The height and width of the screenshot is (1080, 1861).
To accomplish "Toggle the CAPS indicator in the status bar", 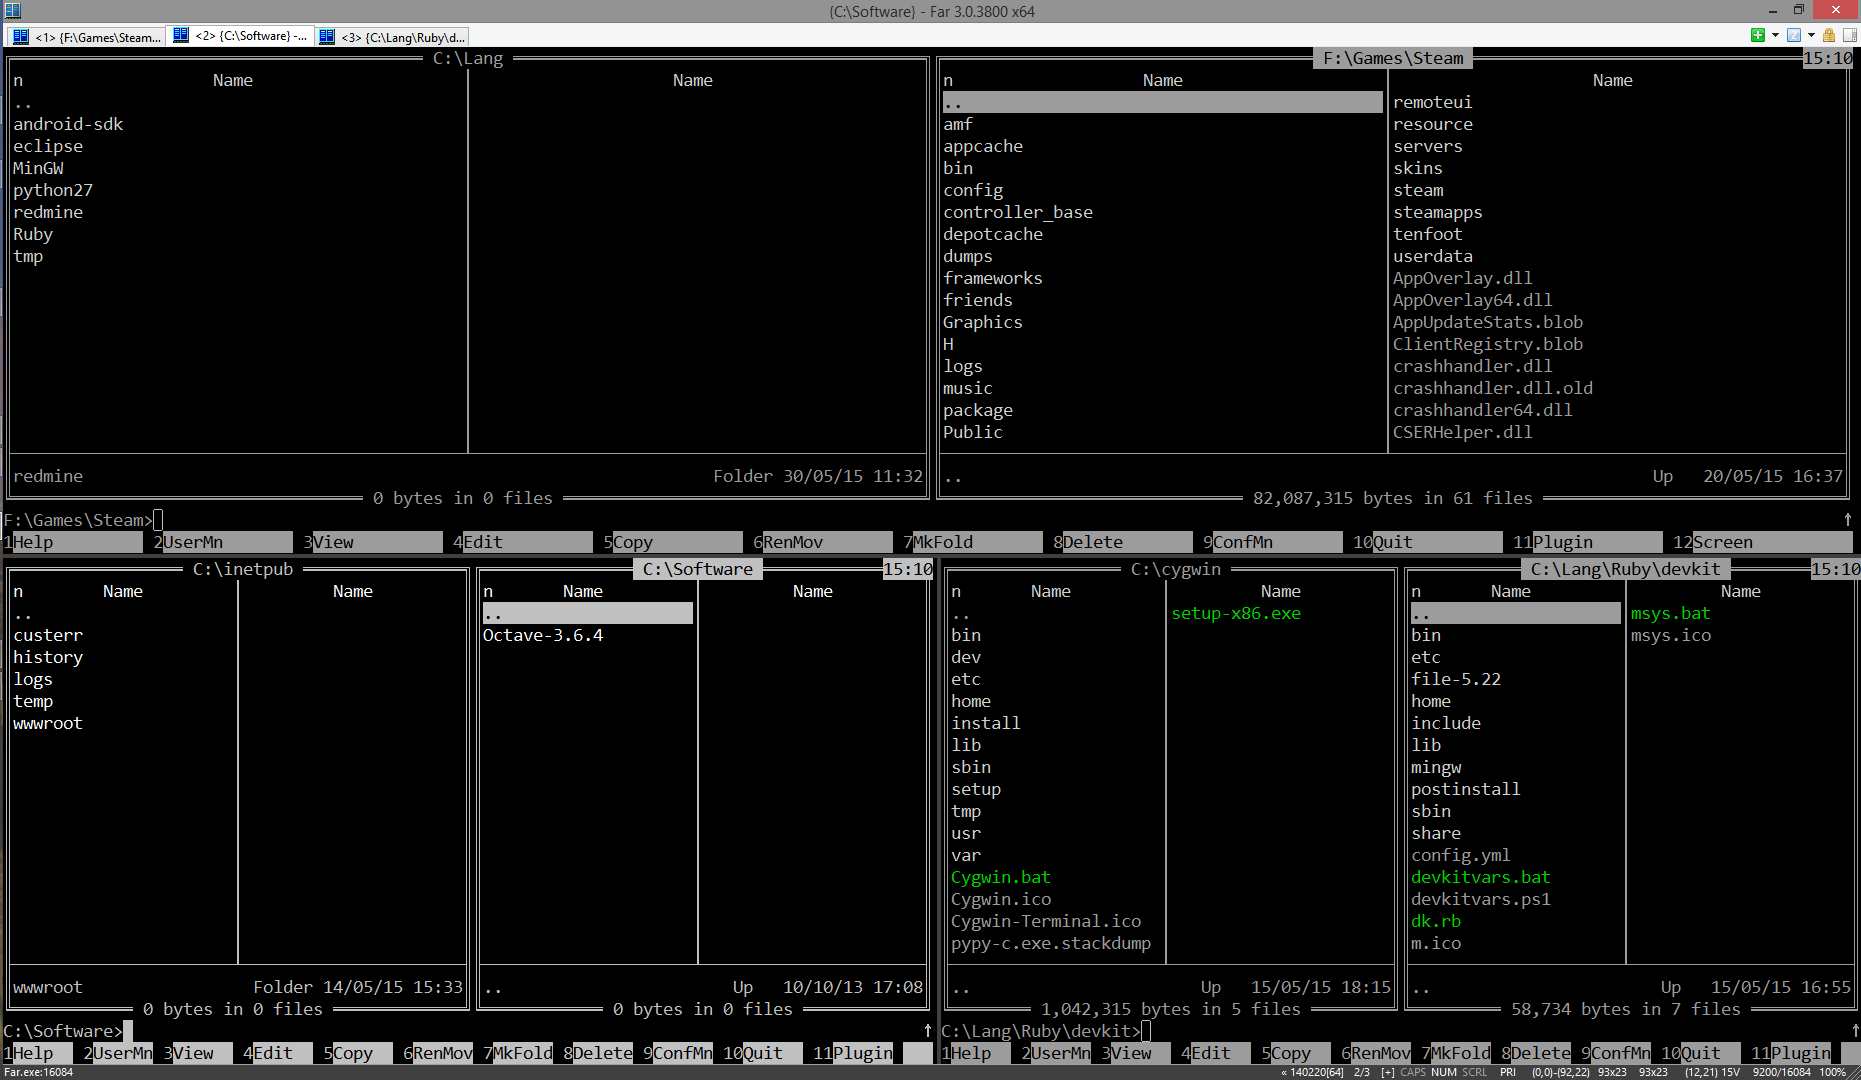I will point(1413,1072).
